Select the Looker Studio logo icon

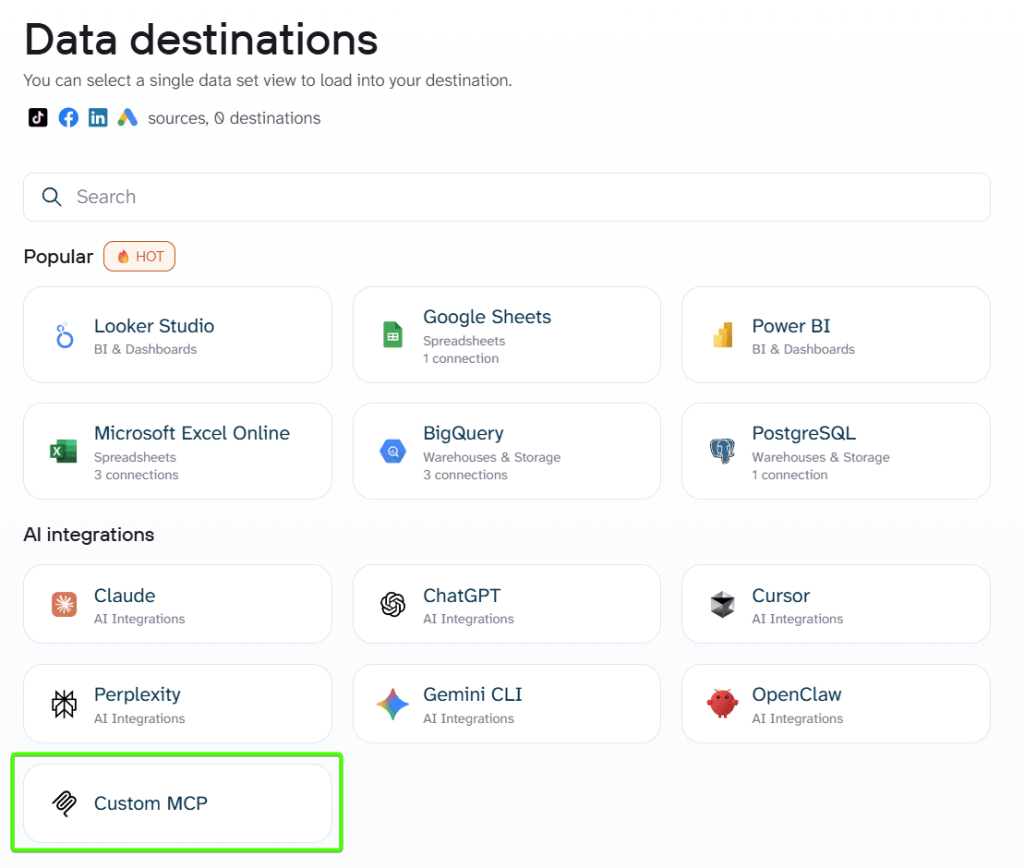point(63,334)
